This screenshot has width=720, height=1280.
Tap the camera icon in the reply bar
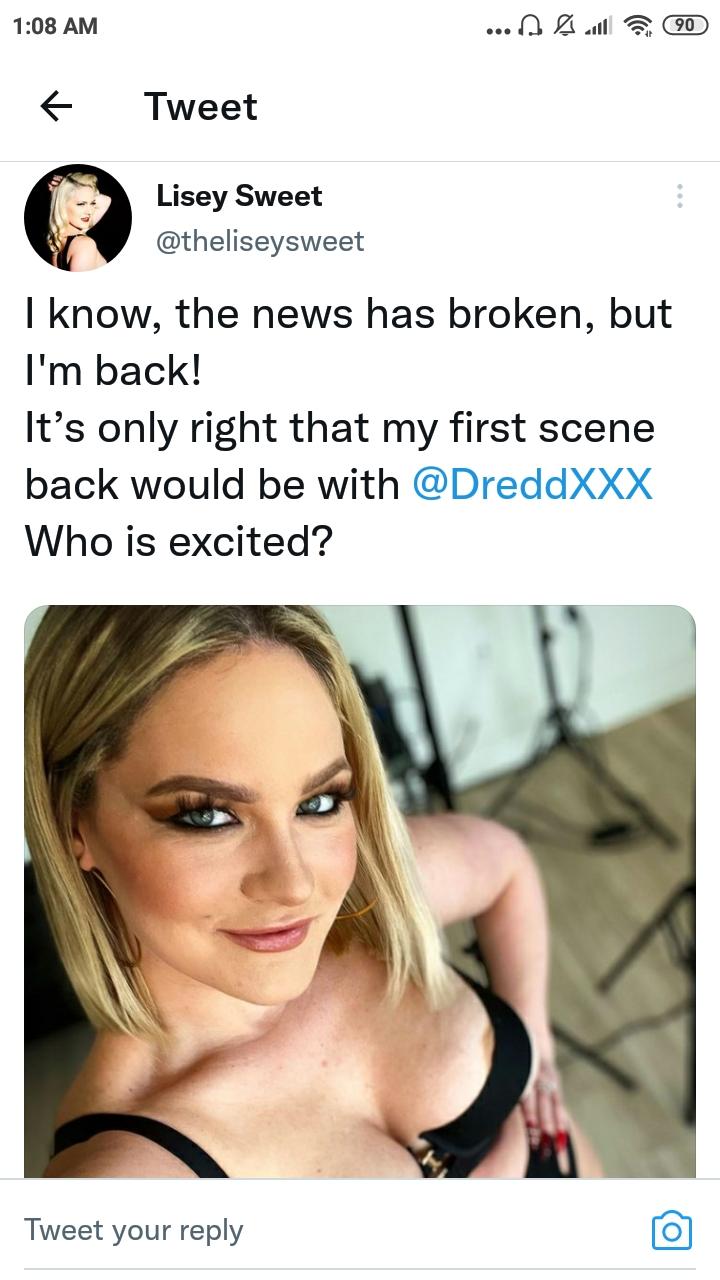coord(671,1230)
